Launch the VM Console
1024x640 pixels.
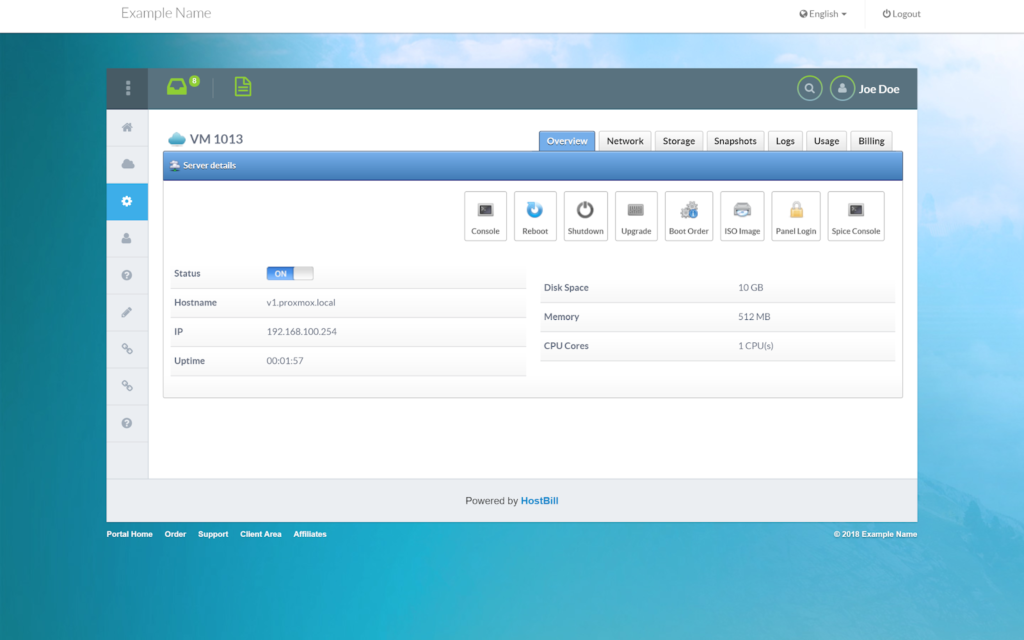click(485, 216)
